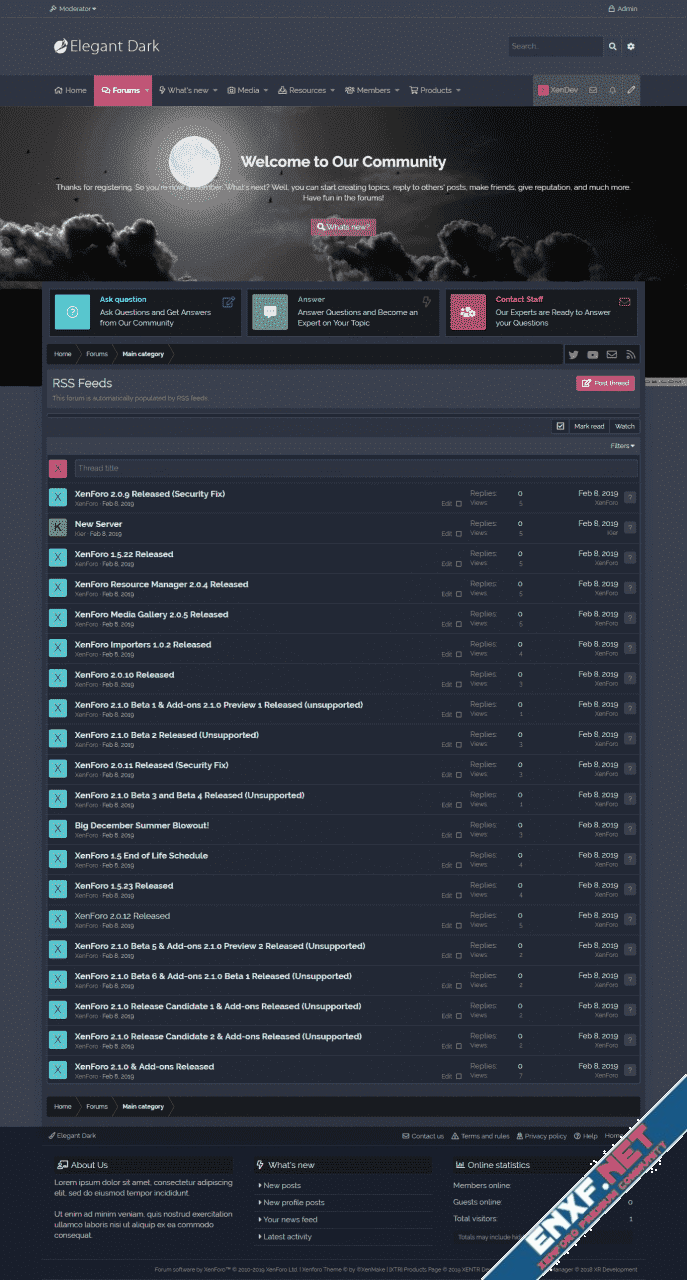The height and width of the screenshot is (1280, 687).
Task: Click the Contact Staff envelope corner icon
Action: click(x=625, y=301)
